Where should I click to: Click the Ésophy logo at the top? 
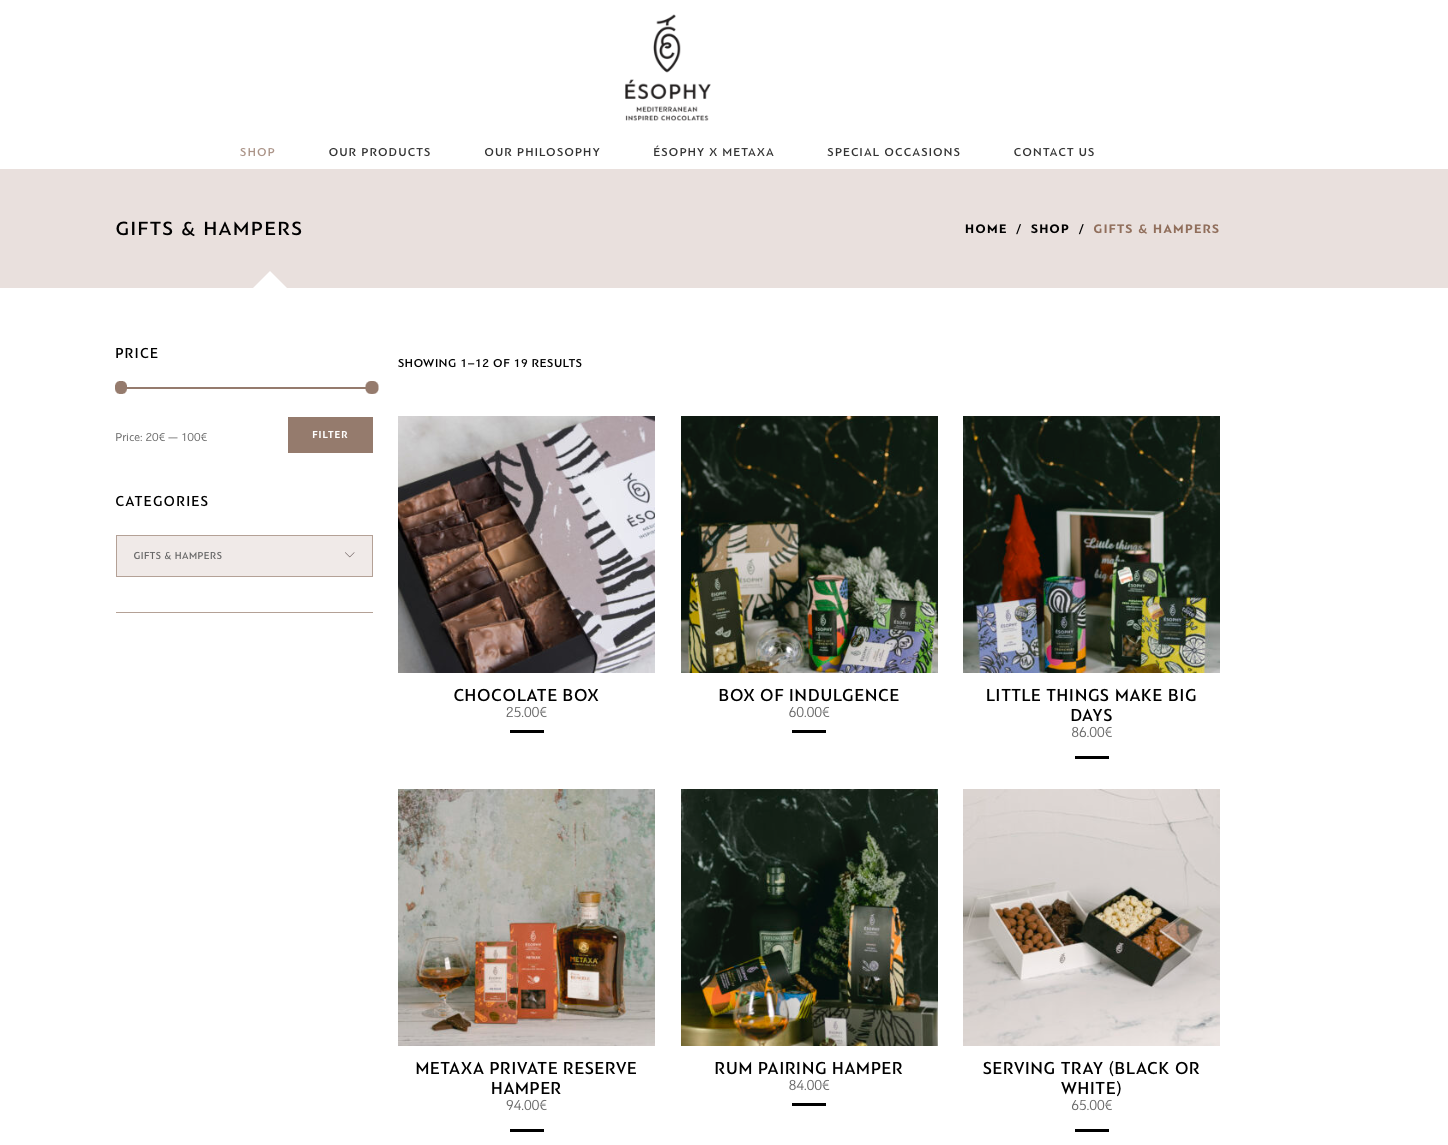[667, 68]
